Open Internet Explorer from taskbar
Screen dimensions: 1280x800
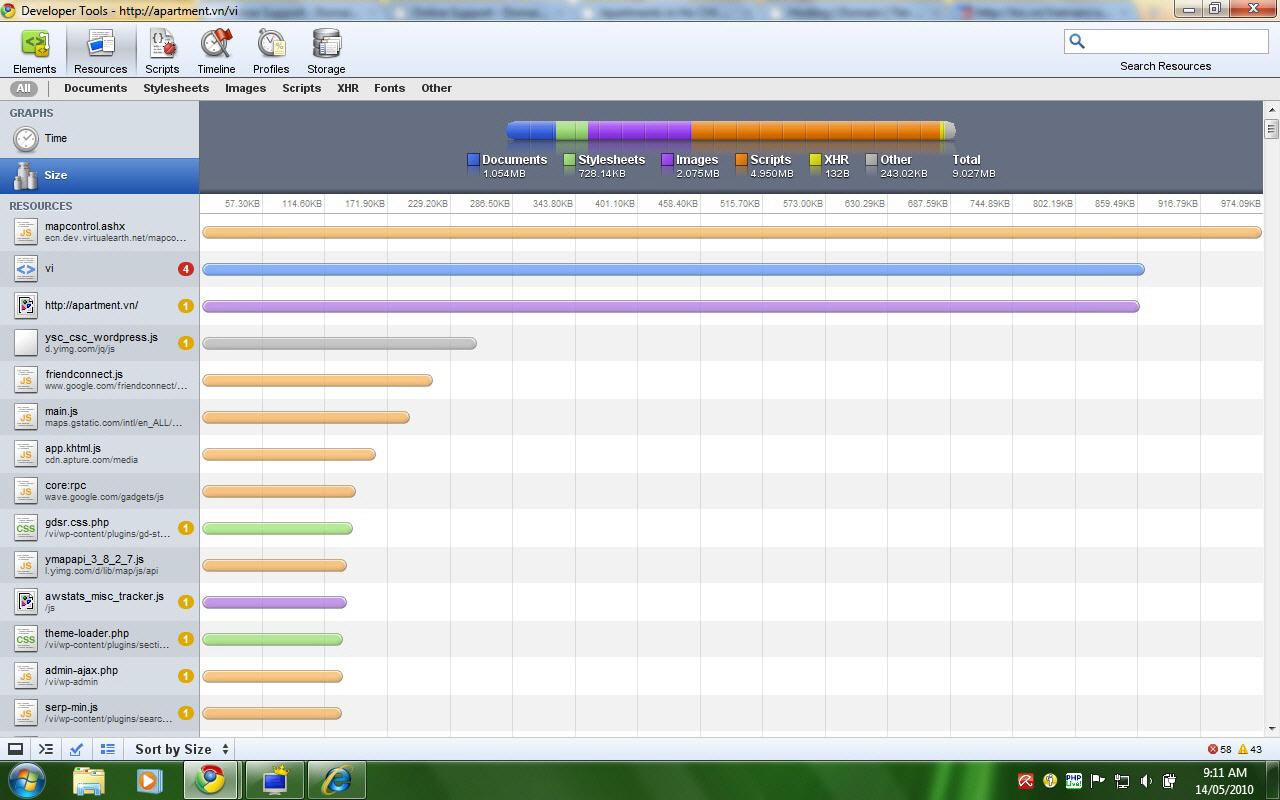point(336,780)
